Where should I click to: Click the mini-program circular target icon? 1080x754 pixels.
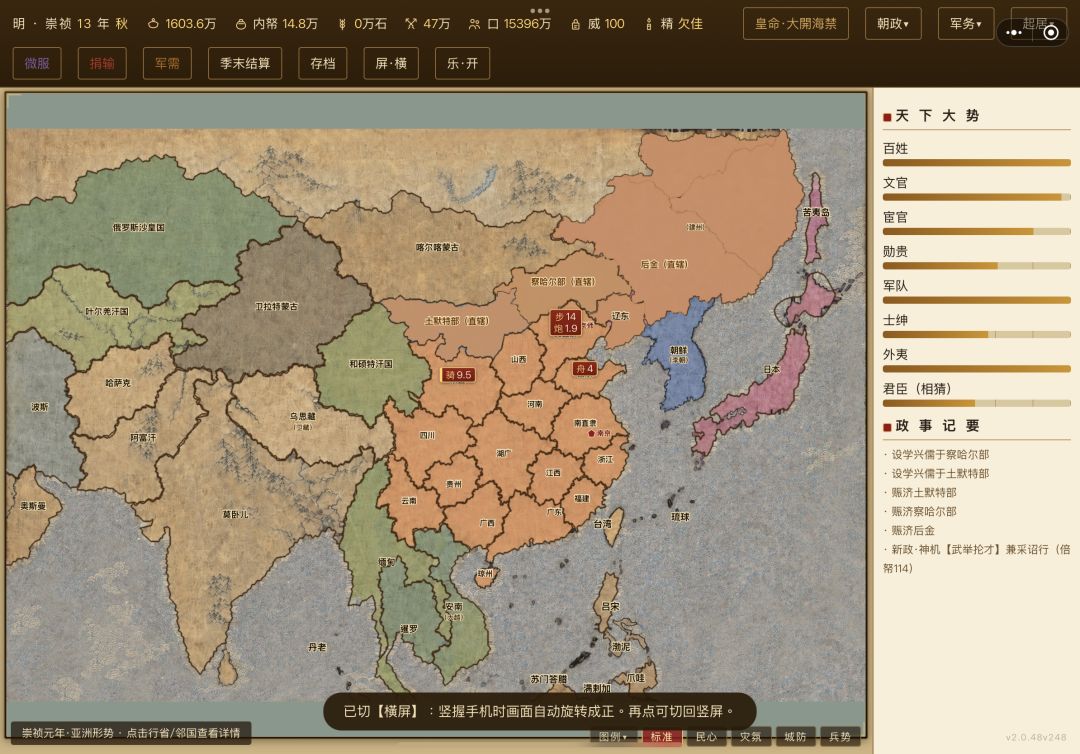coord(1051,32)
